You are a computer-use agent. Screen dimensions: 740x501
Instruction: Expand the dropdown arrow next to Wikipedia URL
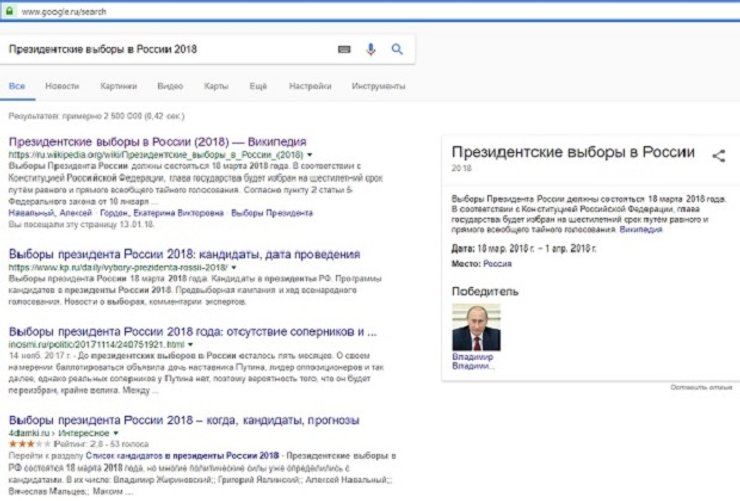[310, 156]
